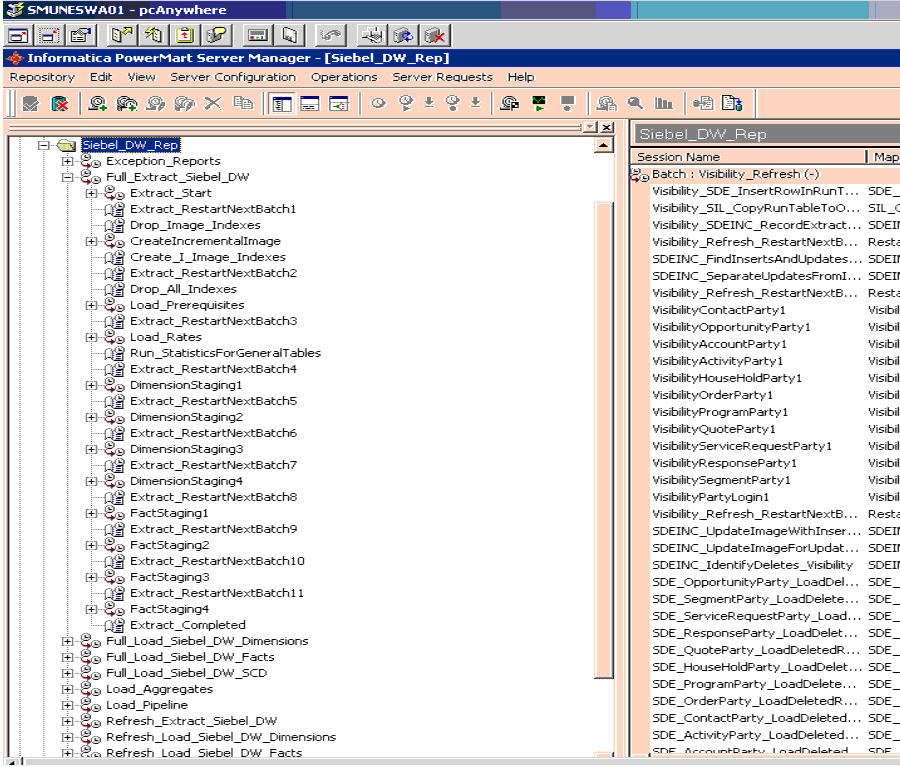Collapse the Siebel_DW_Rep repository node
Image resolution: width=900 pixels, height=767 pixels.
pyautogui.click(x=44, y=145)
